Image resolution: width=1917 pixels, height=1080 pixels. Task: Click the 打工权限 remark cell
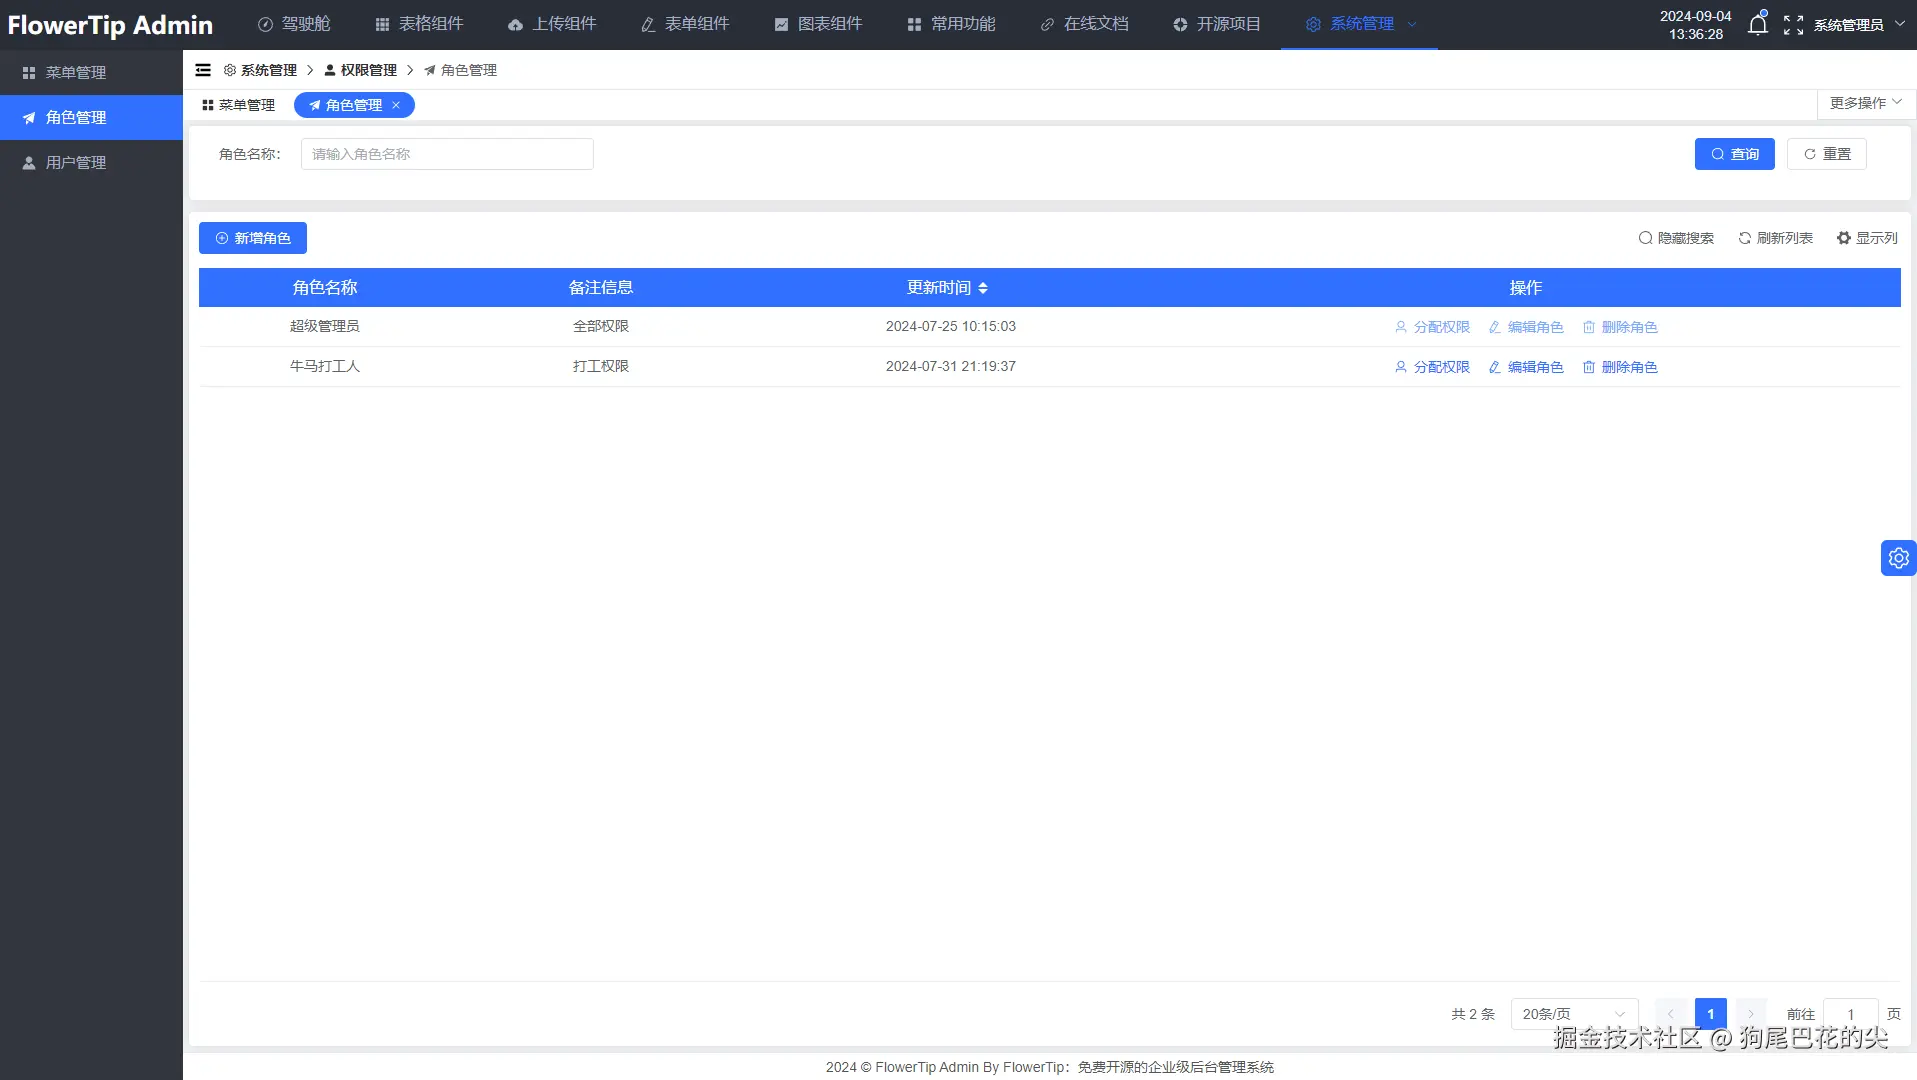tap(601, 366)
